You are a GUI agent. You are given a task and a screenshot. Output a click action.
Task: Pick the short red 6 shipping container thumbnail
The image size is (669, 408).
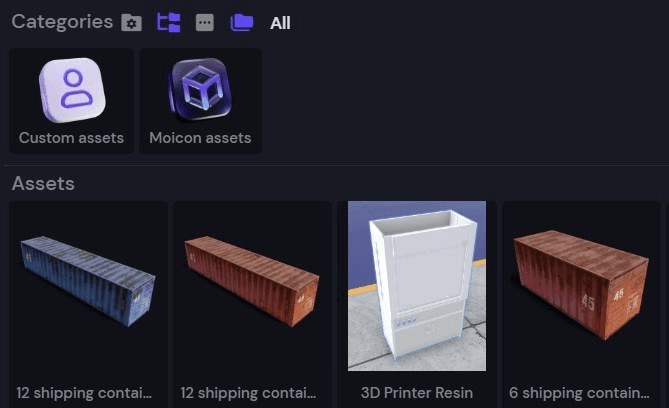click(x=581, y=285)
